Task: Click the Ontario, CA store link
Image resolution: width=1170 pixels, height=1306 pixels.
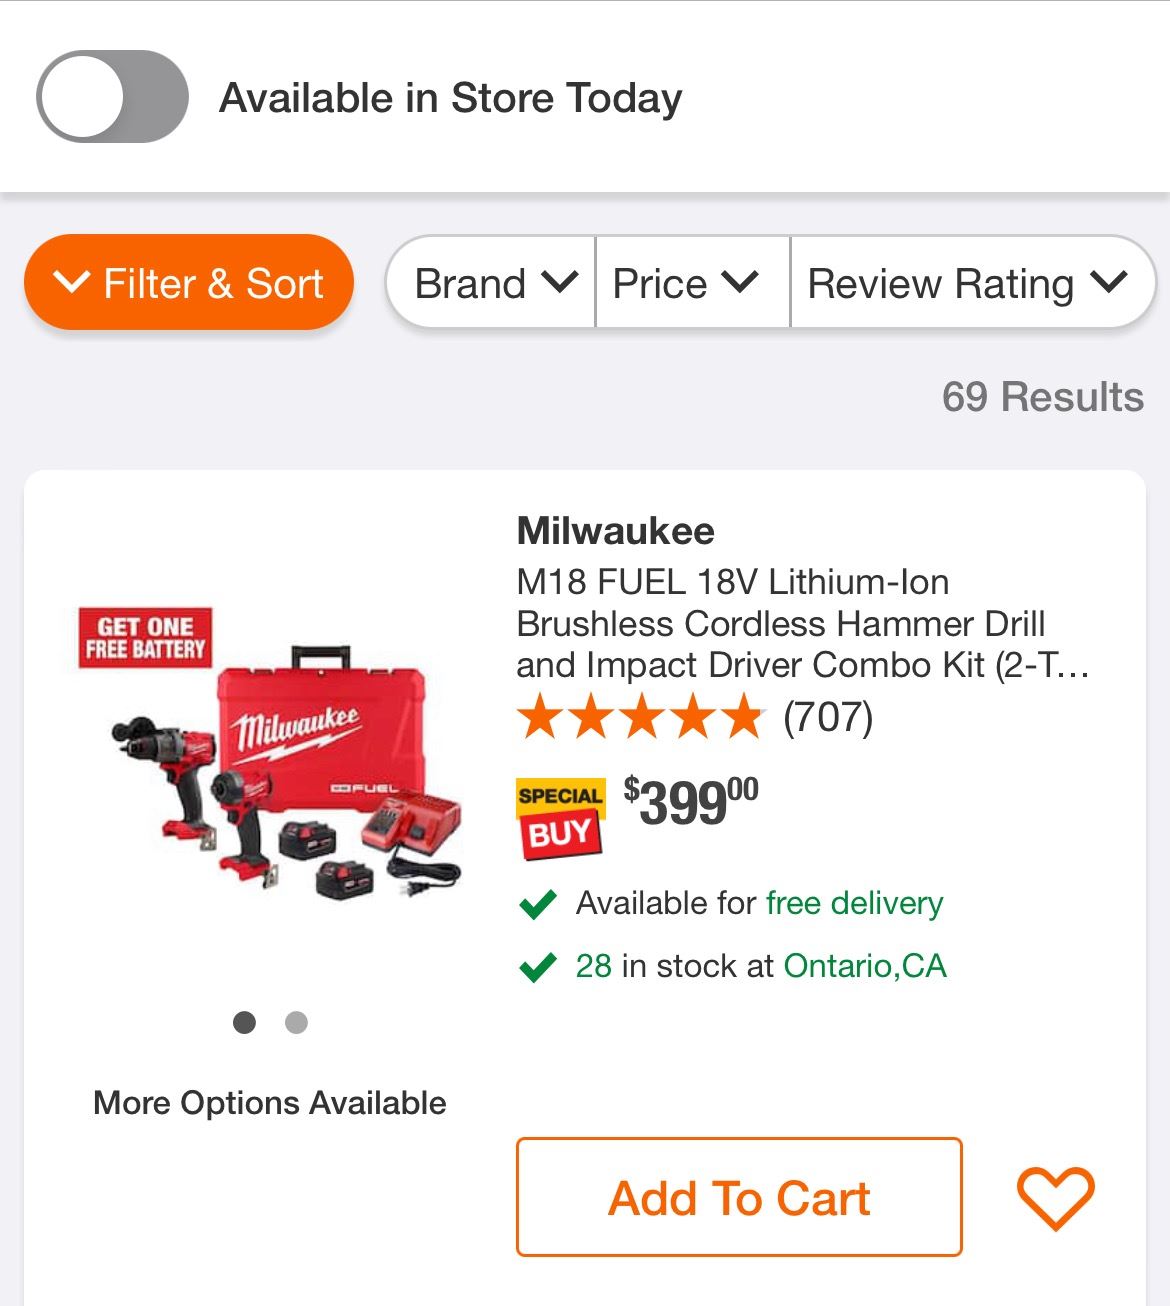Action: (865, 966)
